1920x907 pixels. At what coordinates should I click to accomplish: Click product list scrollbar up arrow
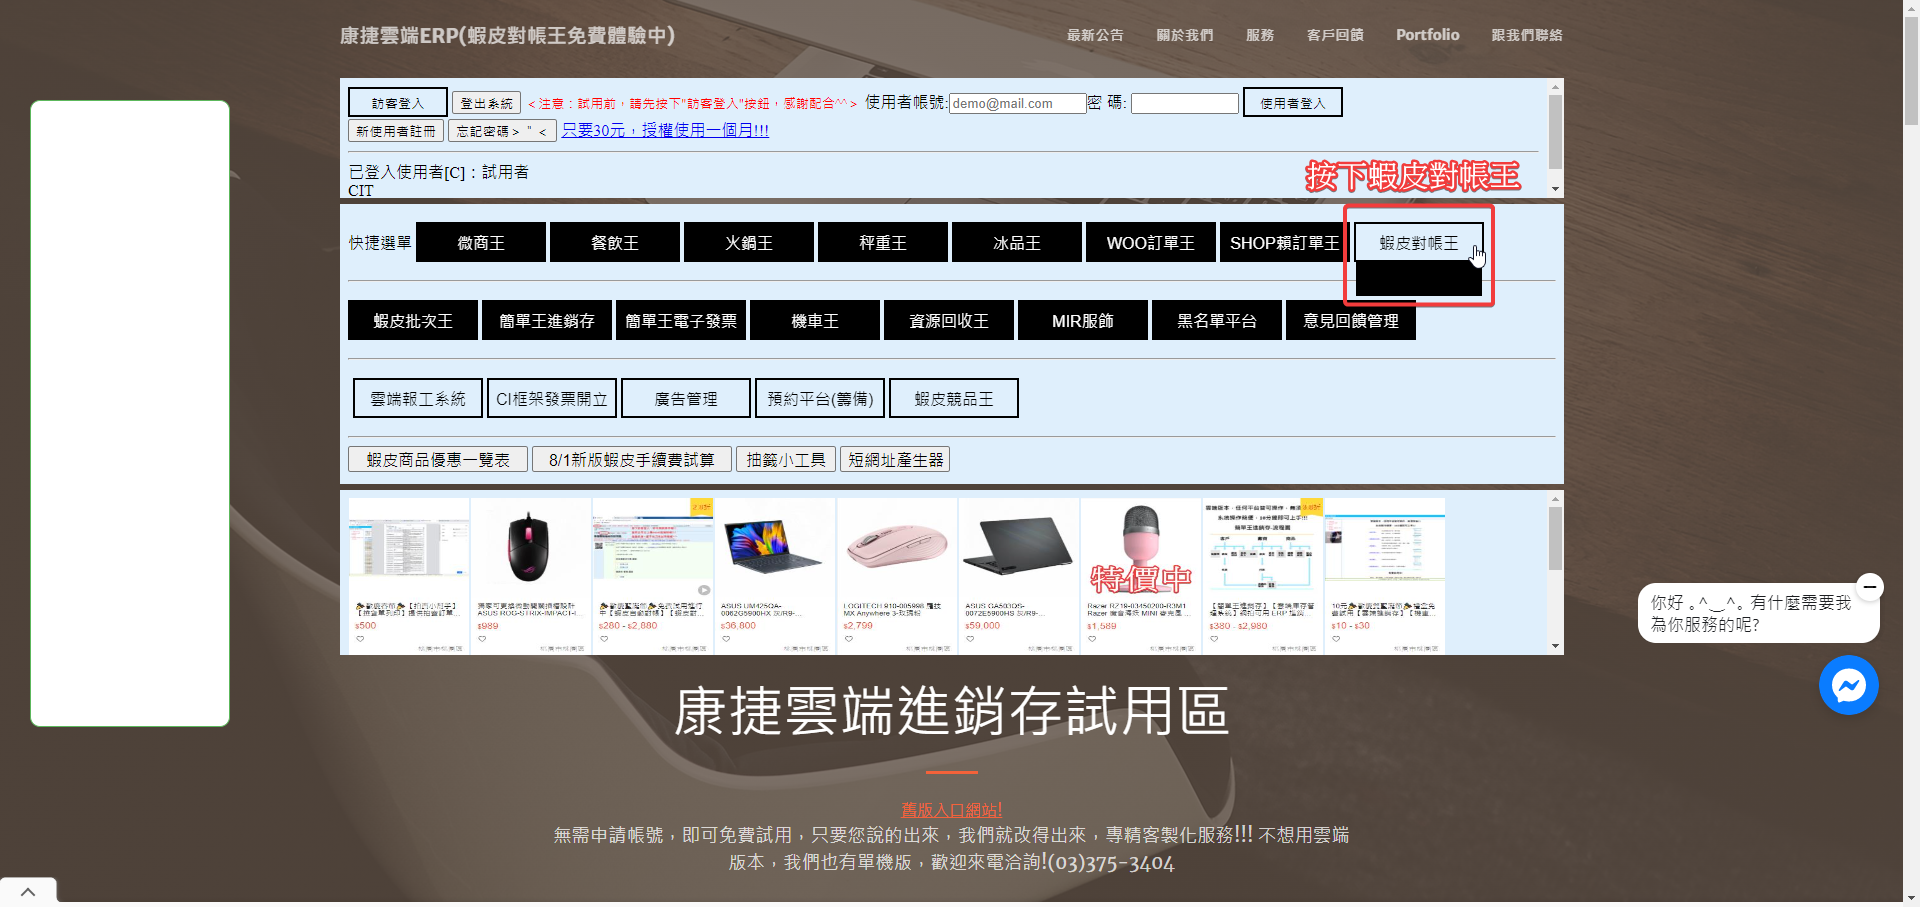pyautogui.click(x=1555, y=498)
